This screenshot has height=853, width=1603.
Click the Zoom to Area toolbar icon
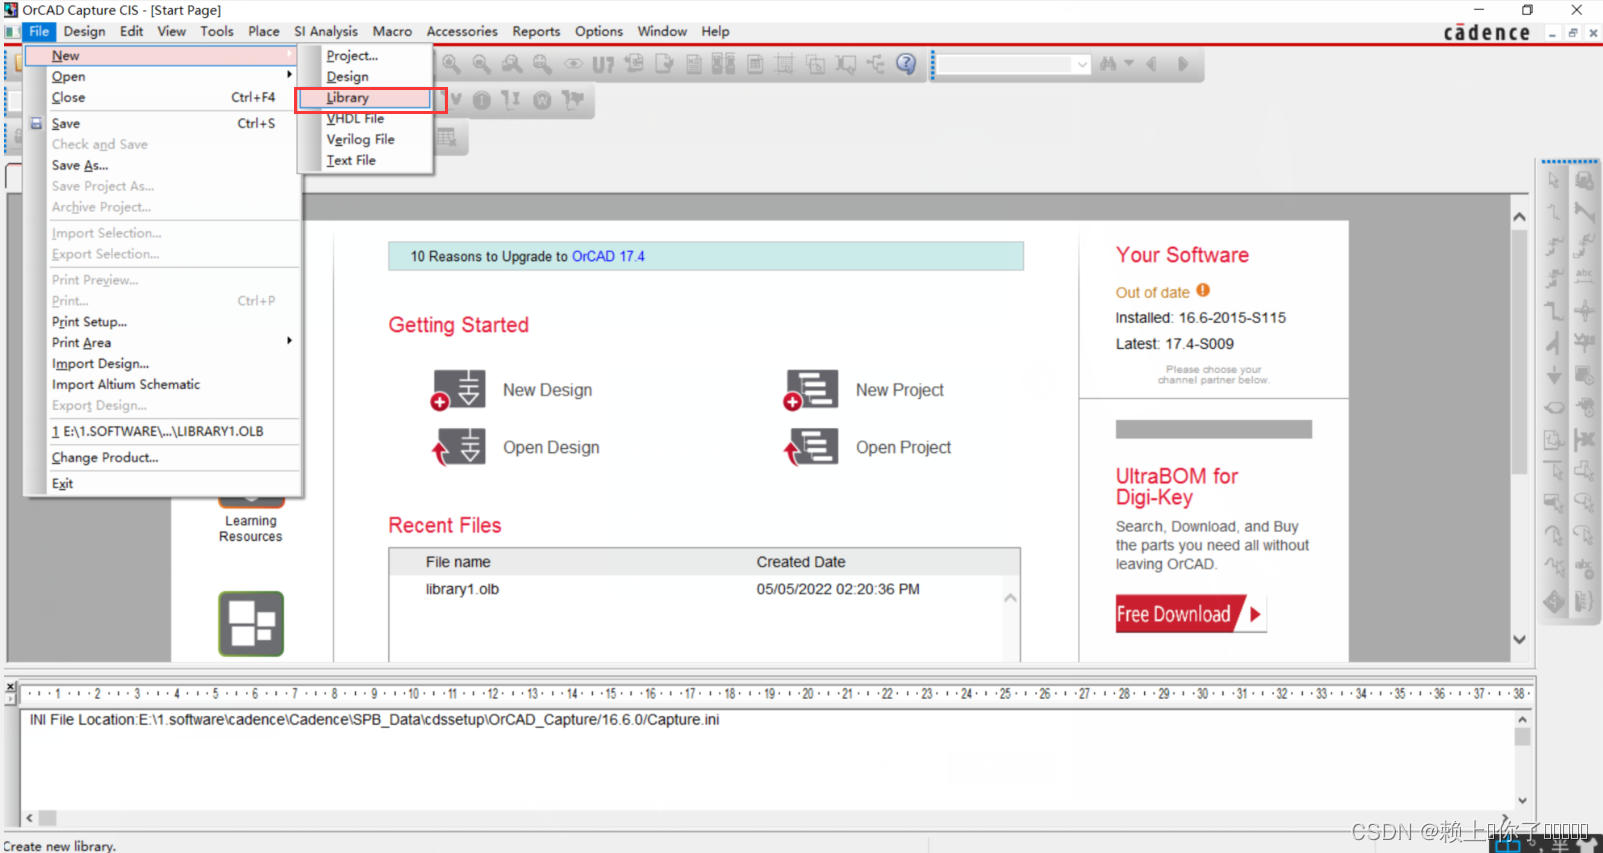click(x=512, y=64)
